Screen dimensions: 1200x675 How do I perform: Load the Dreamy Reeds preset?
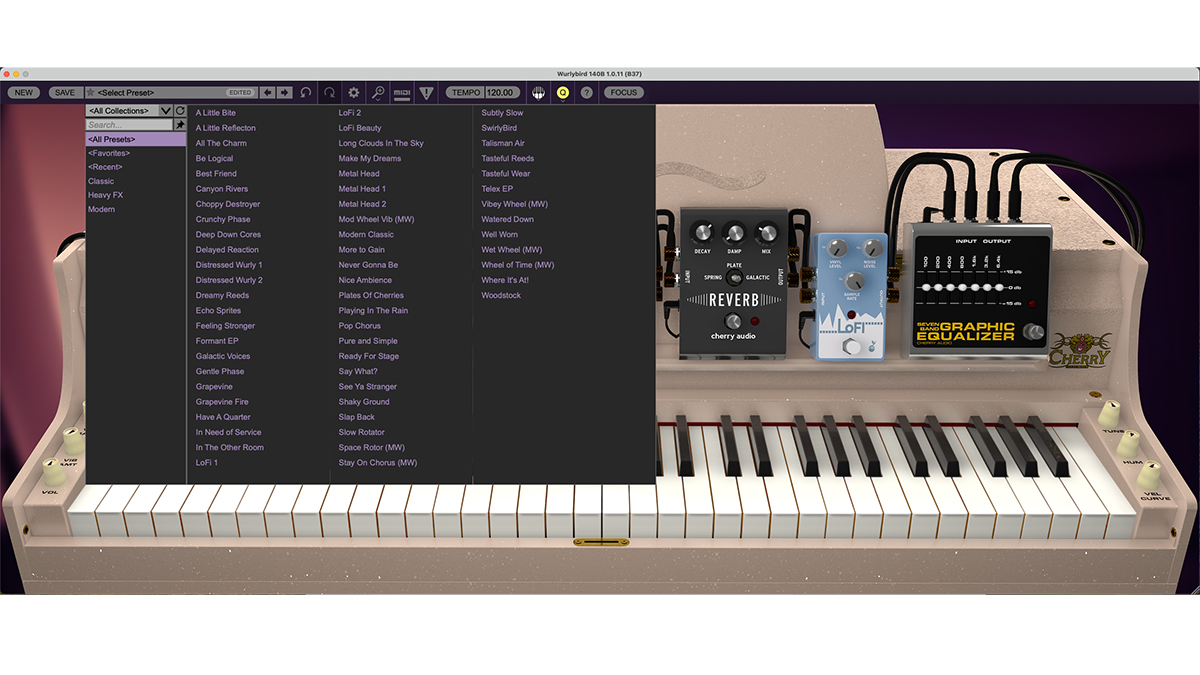222,295
